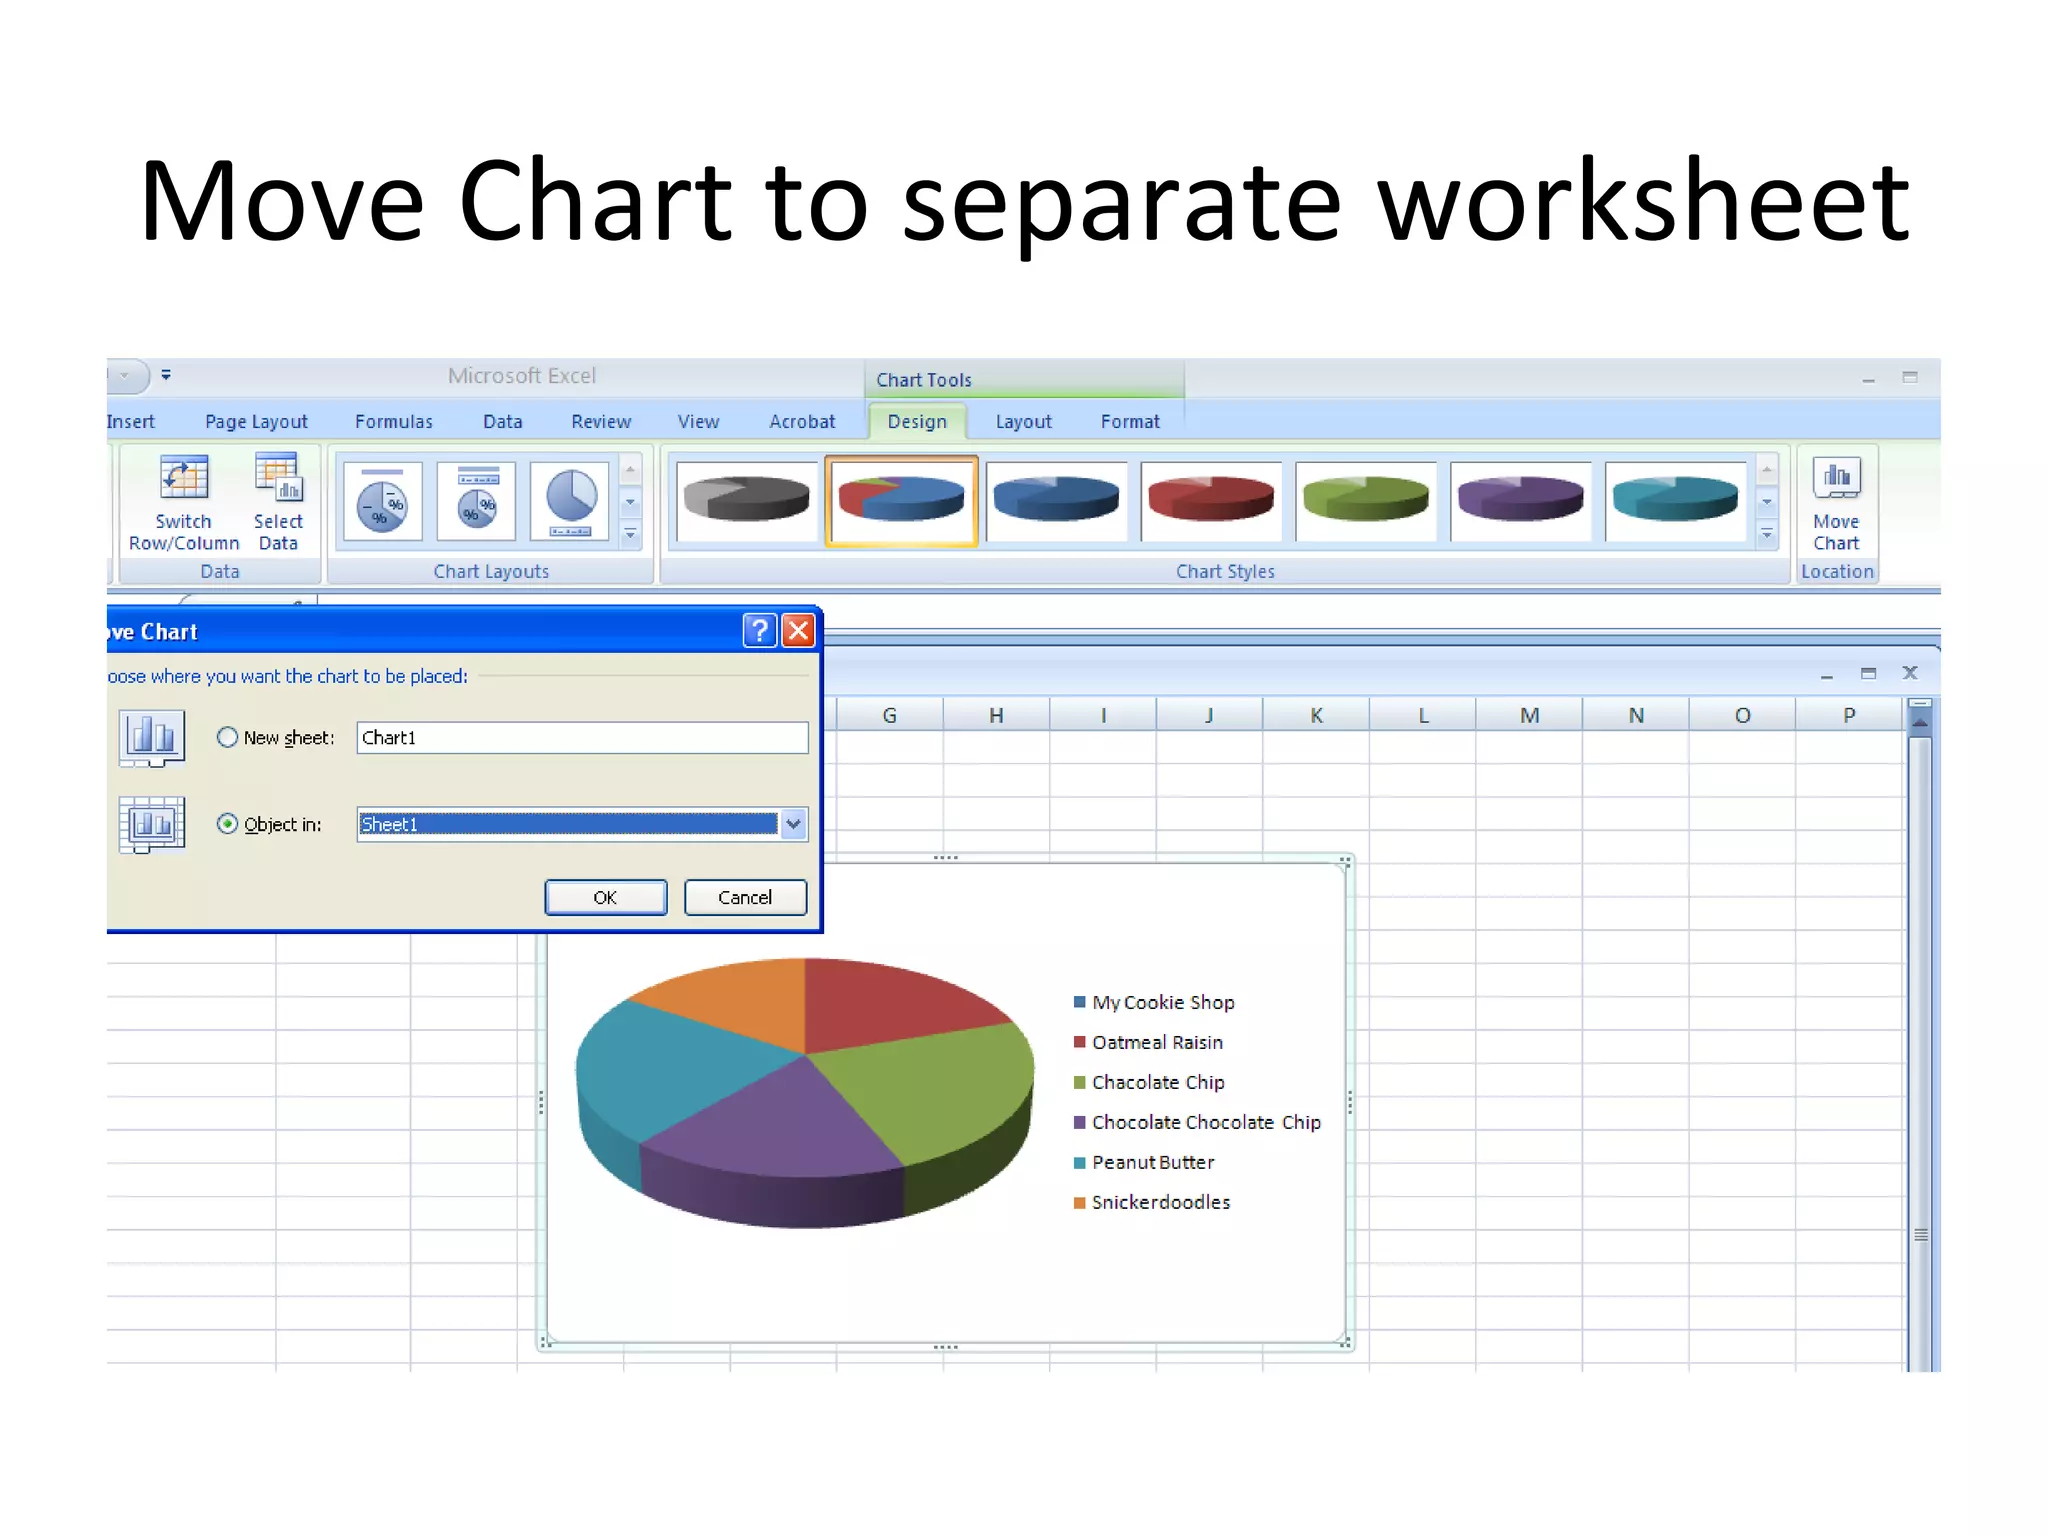Minimize the inner workbook window
The width and height of the screenshot is (2048, 1536).
tap(1827, 675)
